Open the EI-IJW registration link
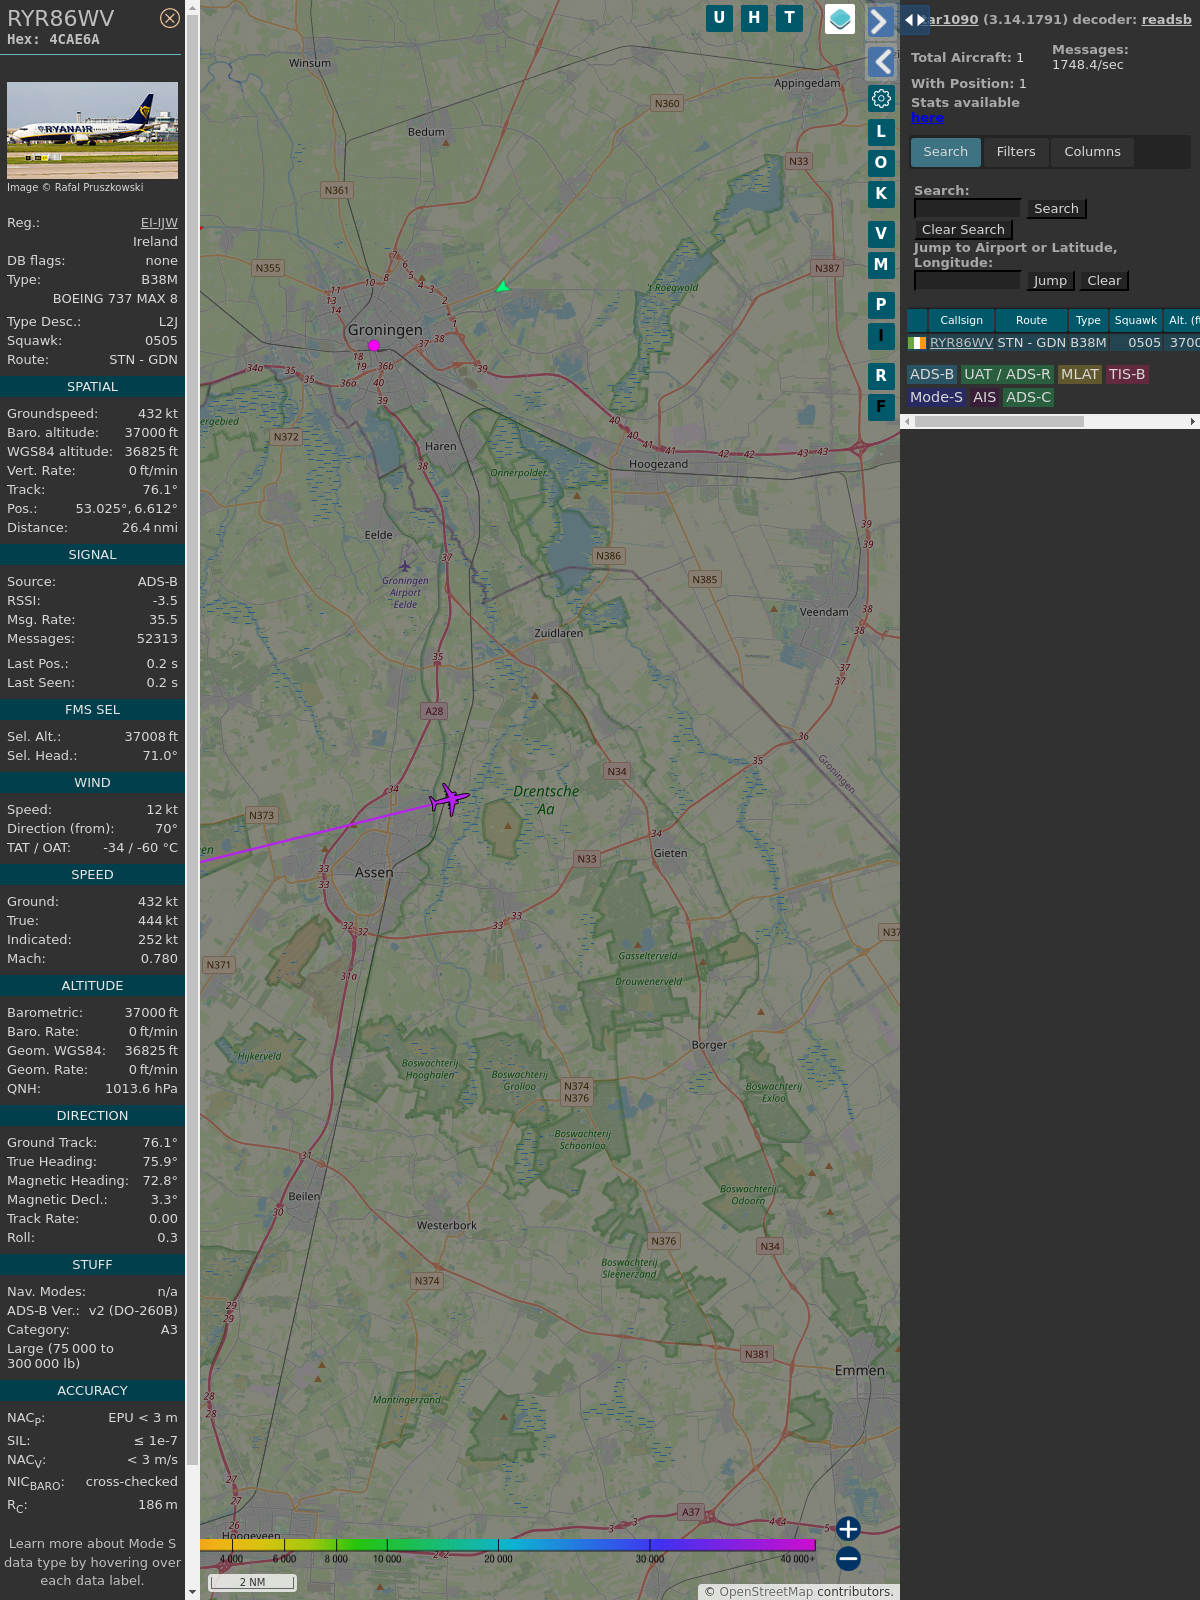1200x1600 pixels. pos(159,223)
